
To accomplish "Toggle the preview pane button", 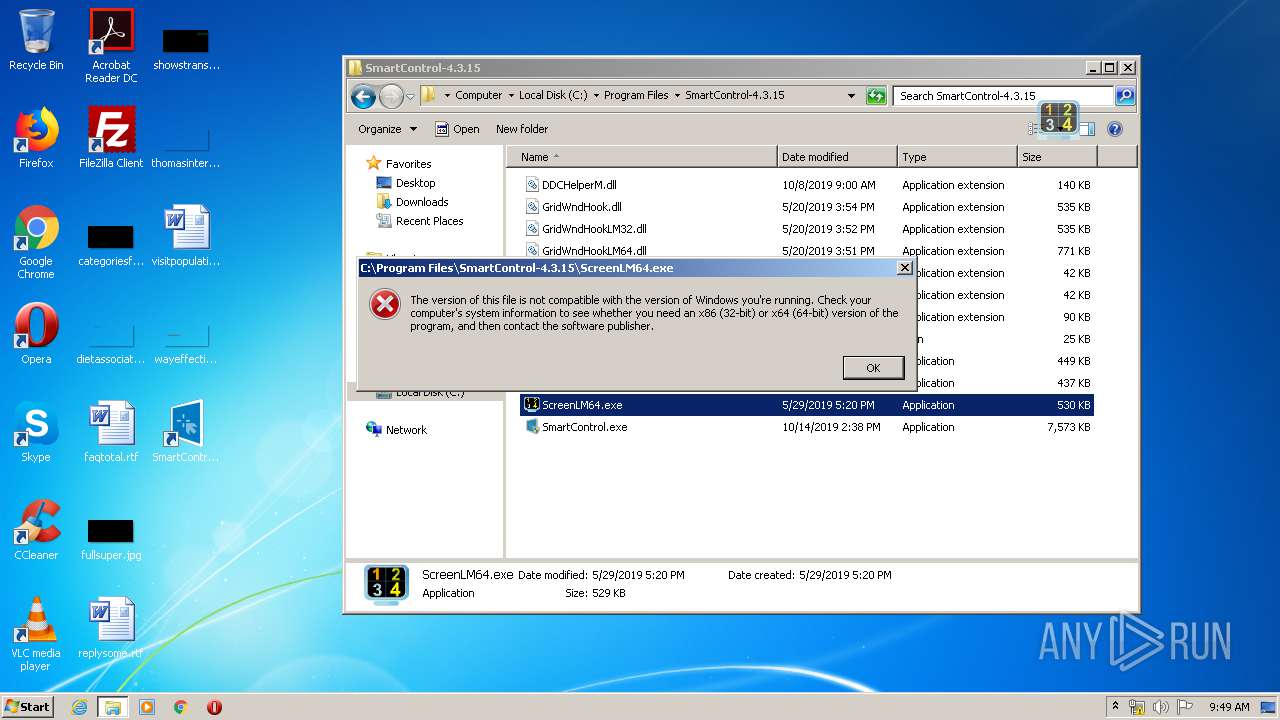I will click(1087, 129).
